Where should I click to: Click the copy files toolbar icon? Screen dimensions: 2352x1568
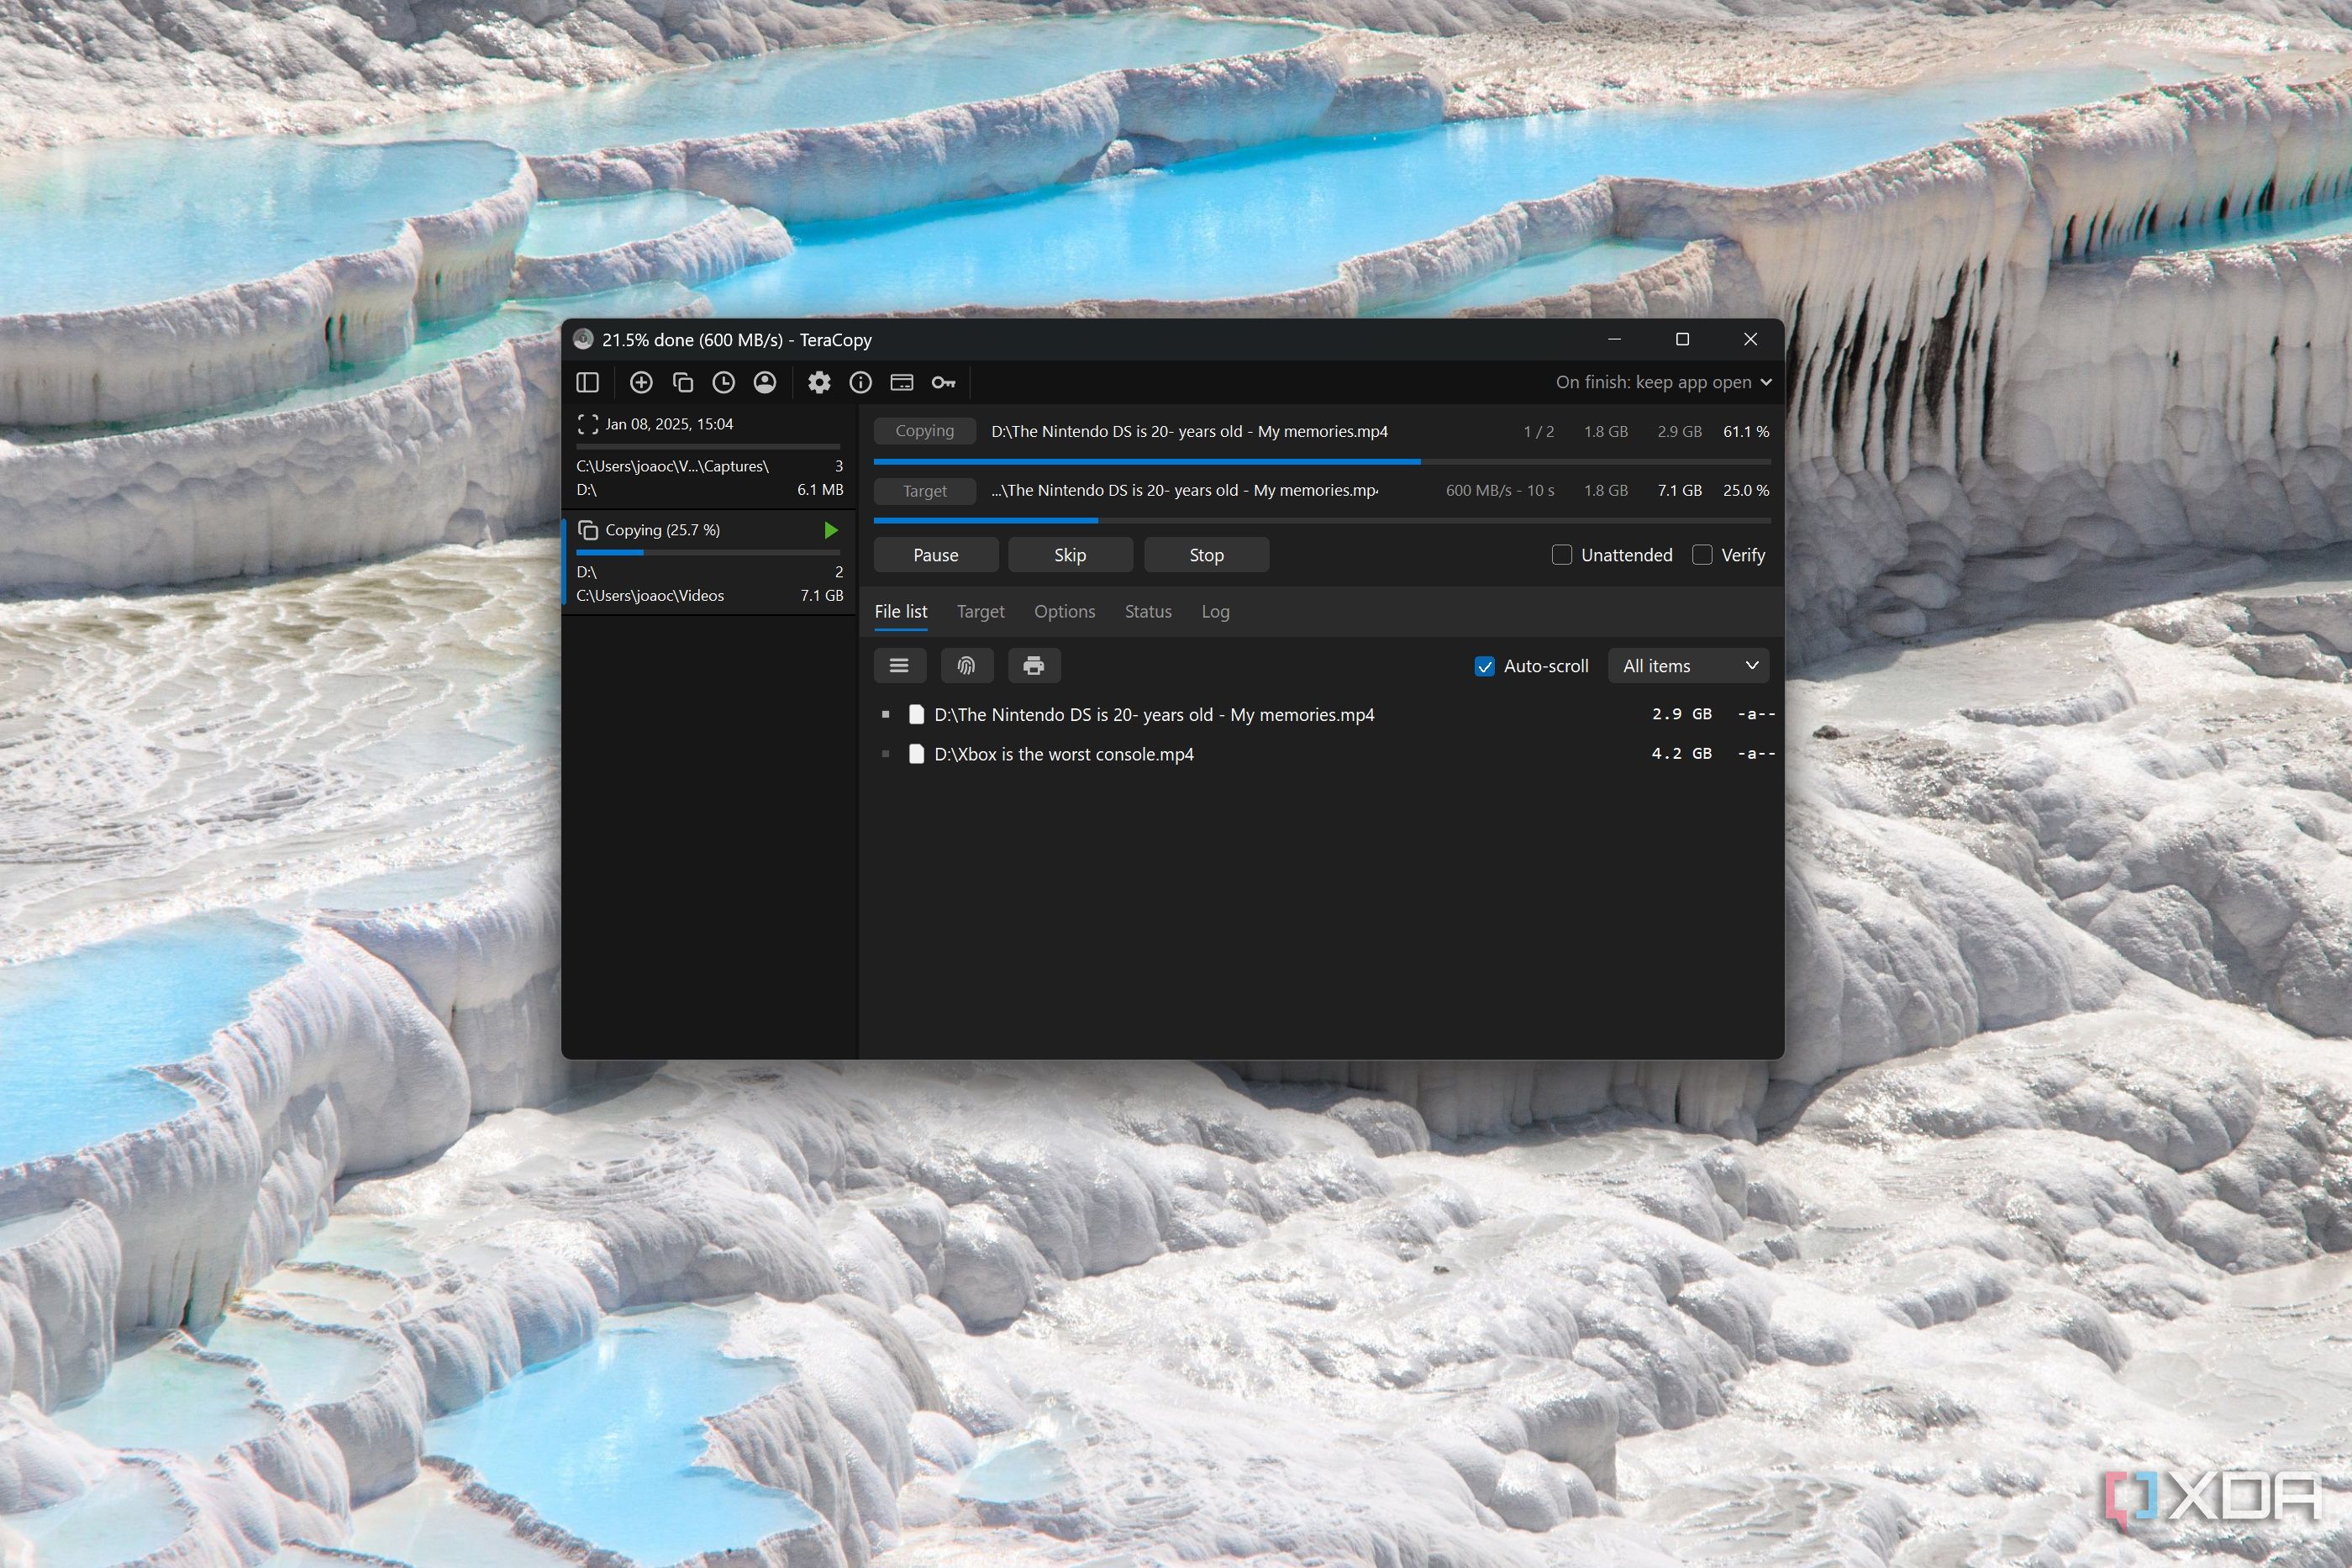tap(683, 382)
